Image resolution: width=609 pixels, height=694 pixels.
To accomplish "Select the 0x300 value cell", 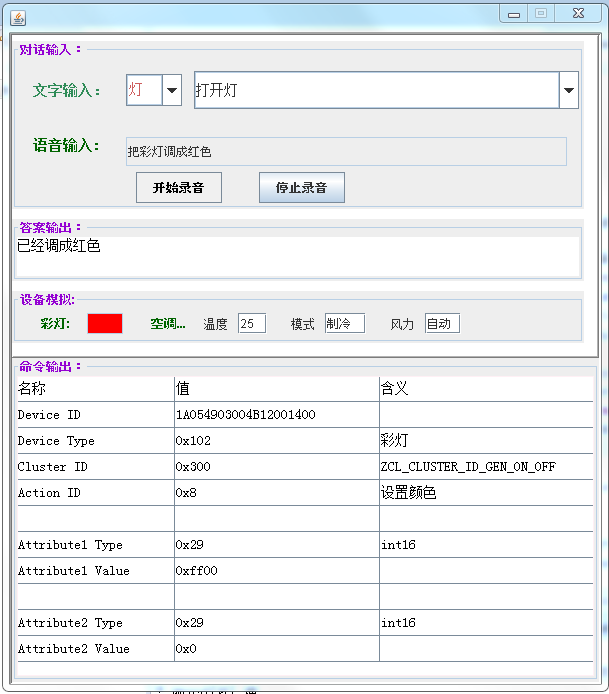I will (x=277, y=467).
